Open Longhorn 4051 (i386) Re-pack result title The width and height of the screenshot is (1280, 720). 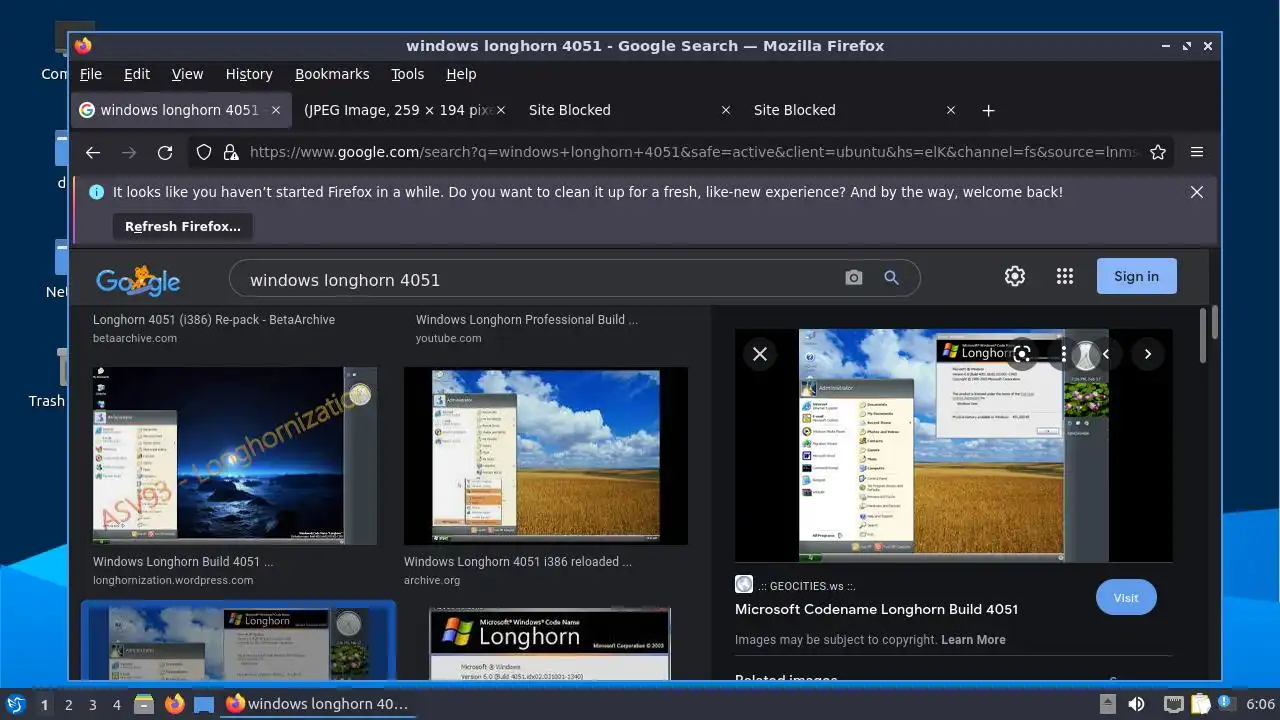(214, 320)
